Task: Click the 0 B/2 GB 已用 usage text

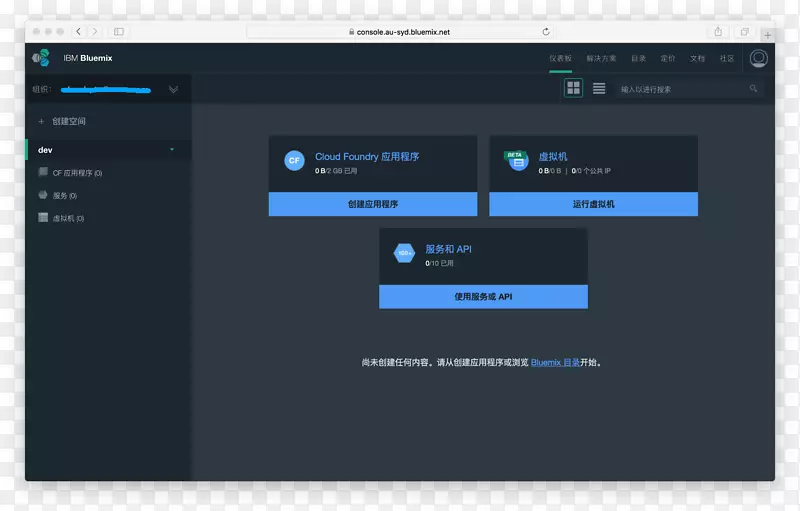Action: pyautogui.click(x=336, y=171)
